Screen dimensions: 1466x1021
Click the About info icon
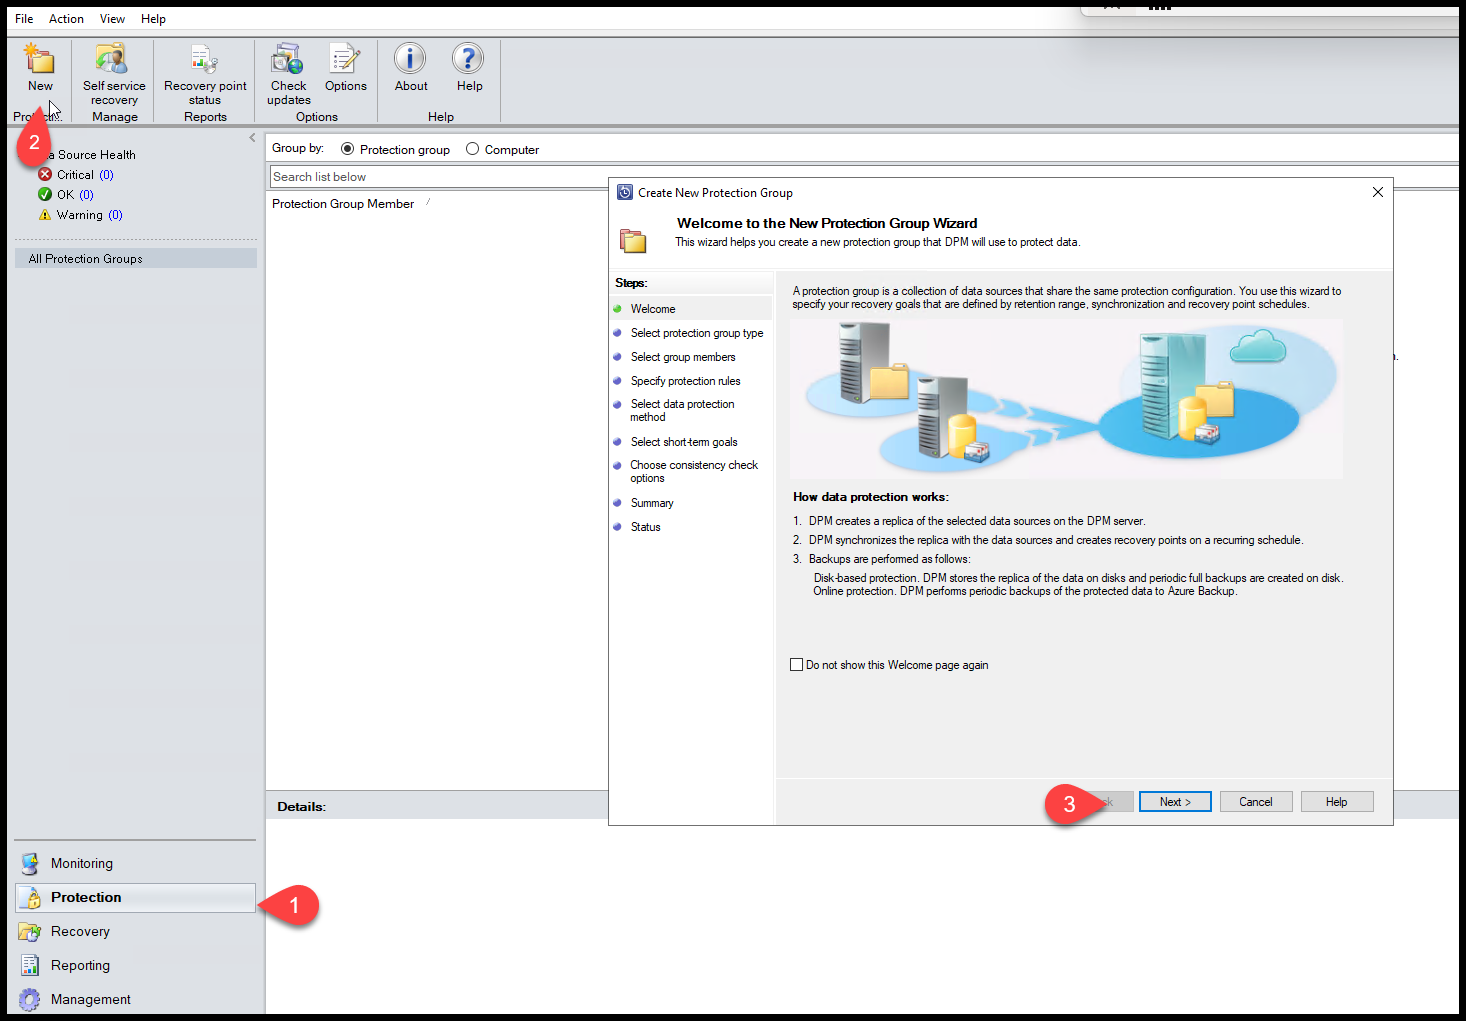[410, 59]
